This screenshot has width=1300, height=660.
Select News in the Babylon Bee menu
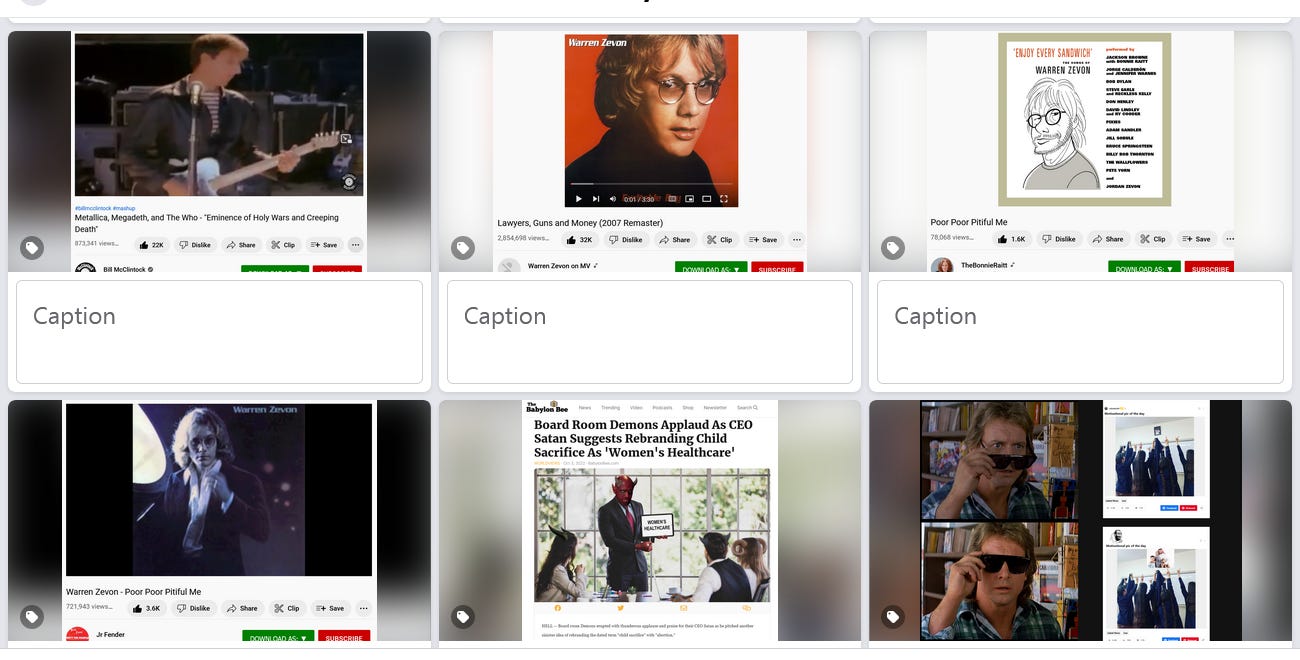click(584, 408)
